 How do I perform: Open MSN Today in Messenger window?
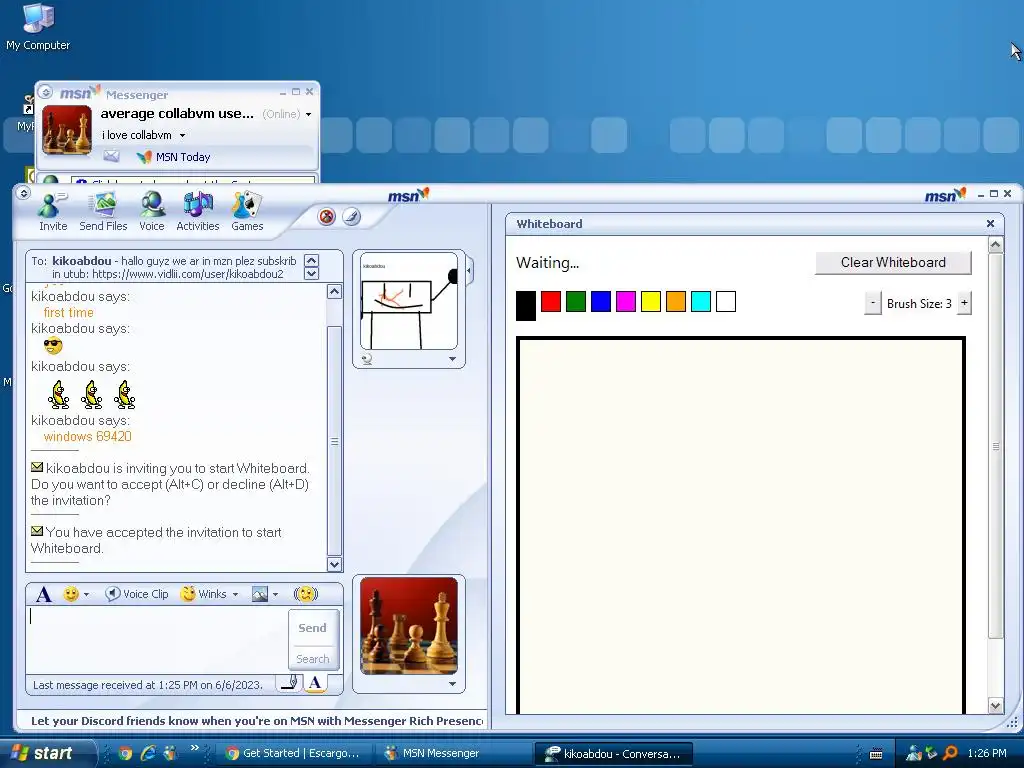click(174, 157)
